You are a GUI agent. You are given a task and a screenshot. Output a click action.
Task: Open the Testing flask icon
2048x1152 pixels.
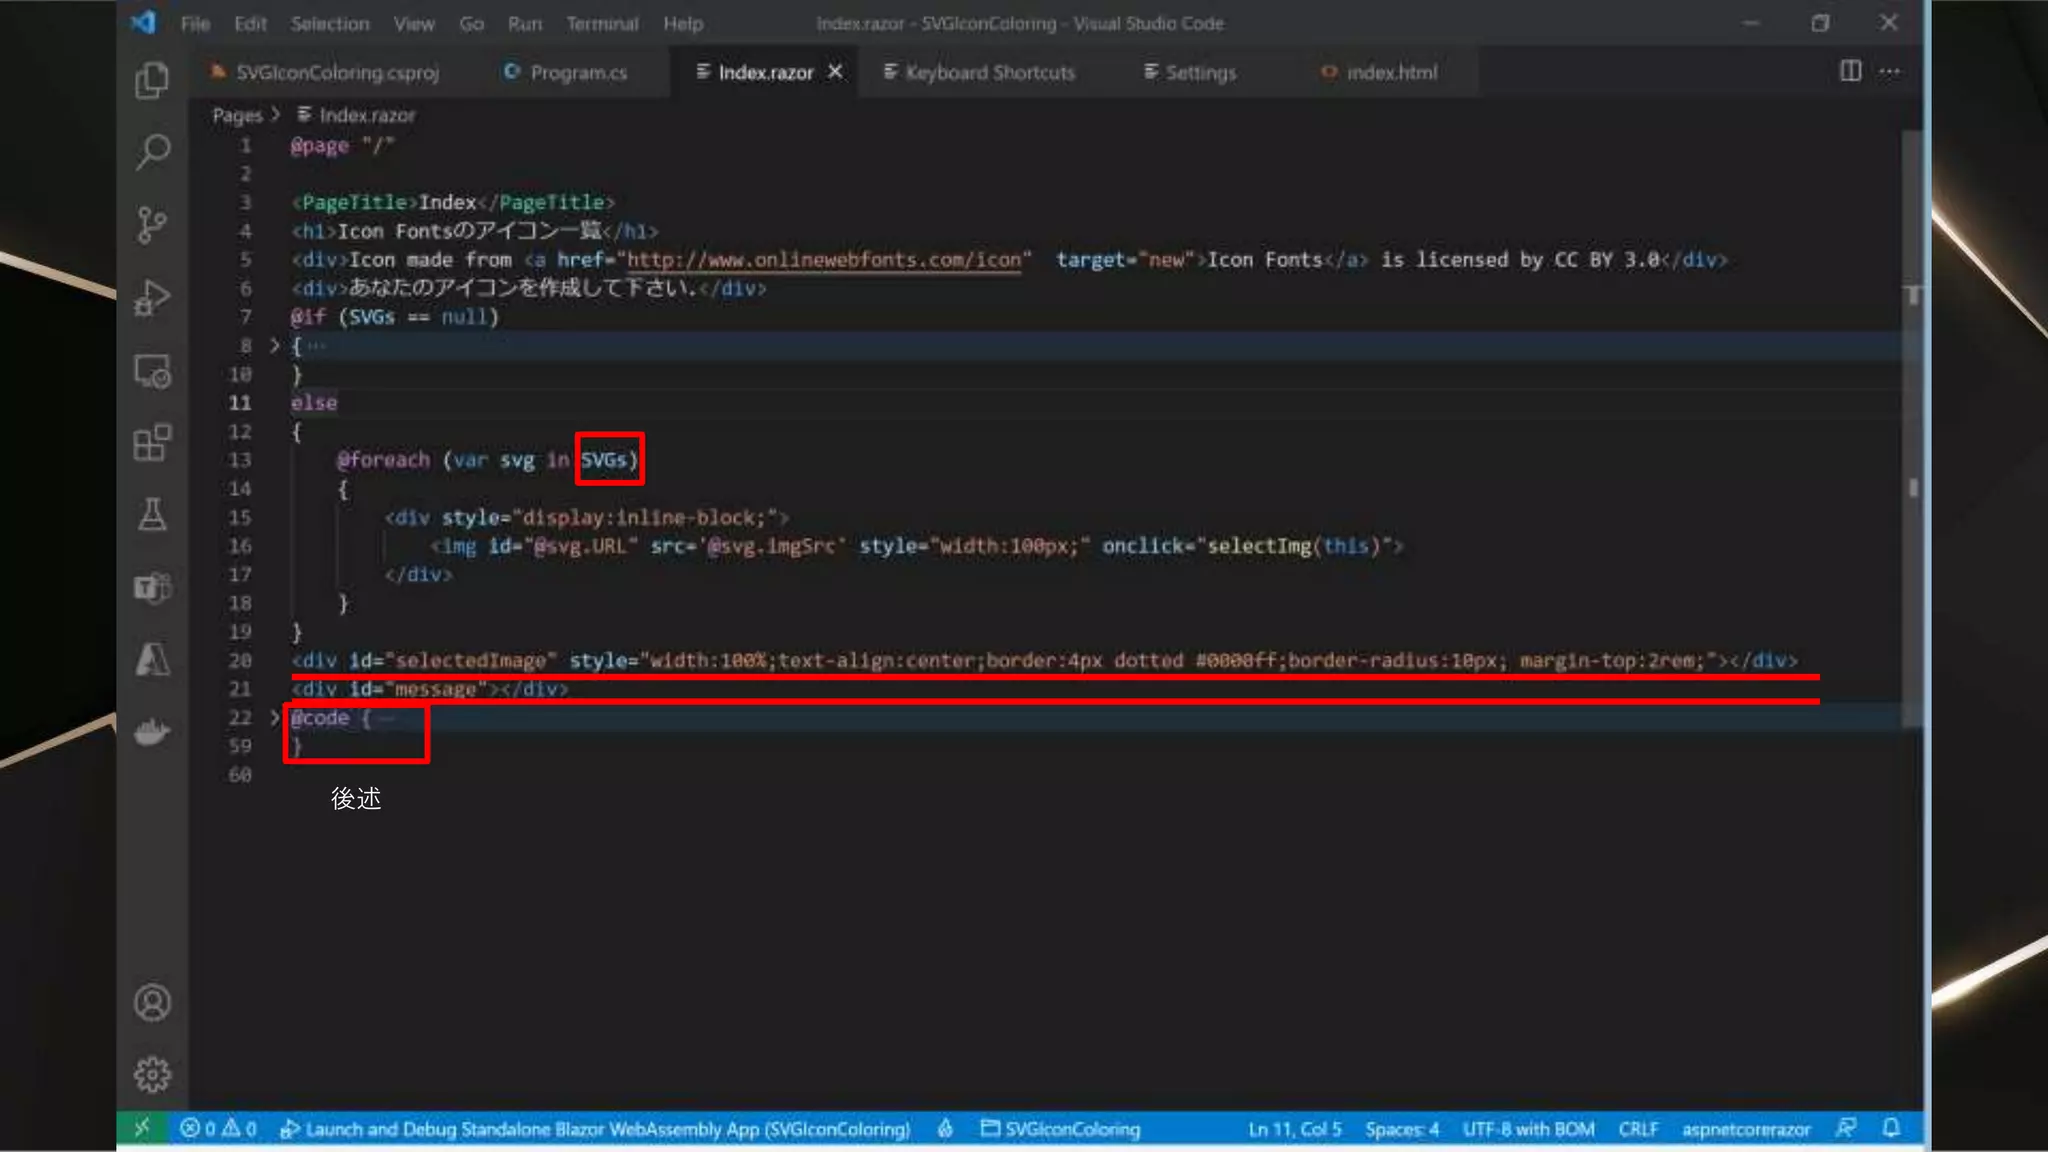coord(152,515)
